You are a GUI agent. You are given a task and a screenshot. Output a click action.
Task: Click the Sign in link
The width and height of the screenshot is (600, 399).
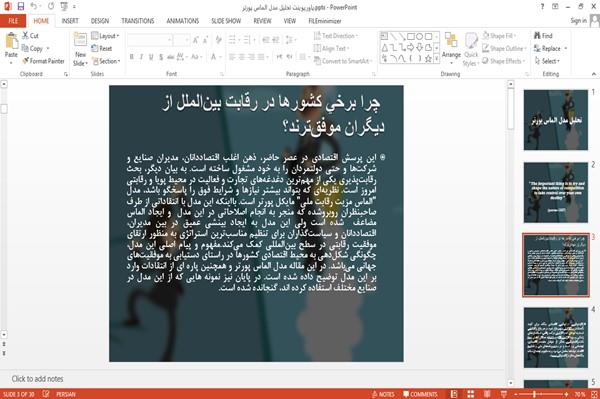click(578, 21)
